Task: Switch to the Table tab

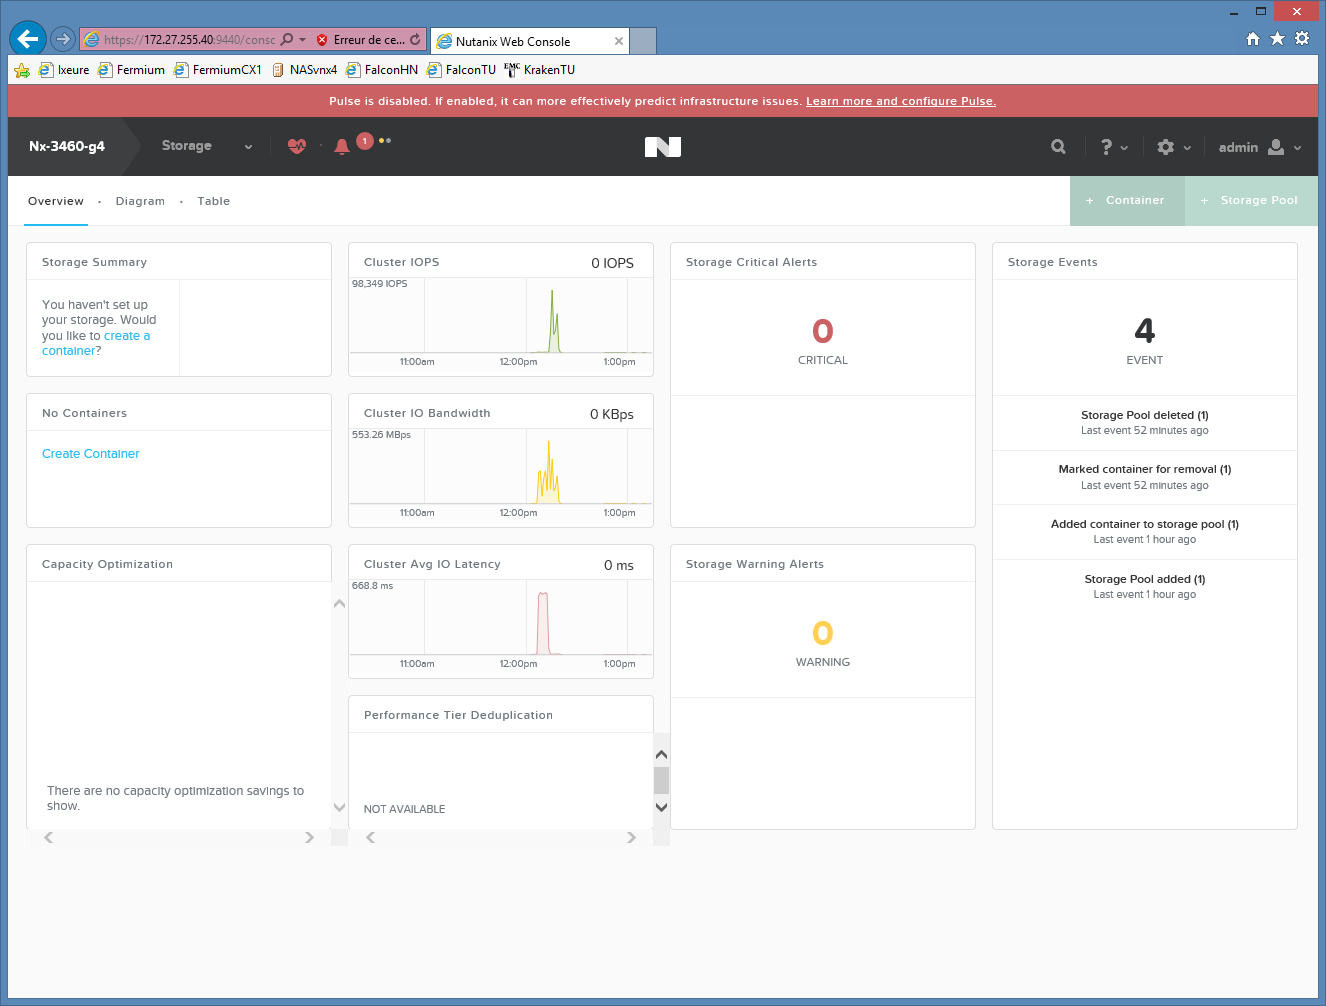Action: pyautogui.click(x=213, y=201)
